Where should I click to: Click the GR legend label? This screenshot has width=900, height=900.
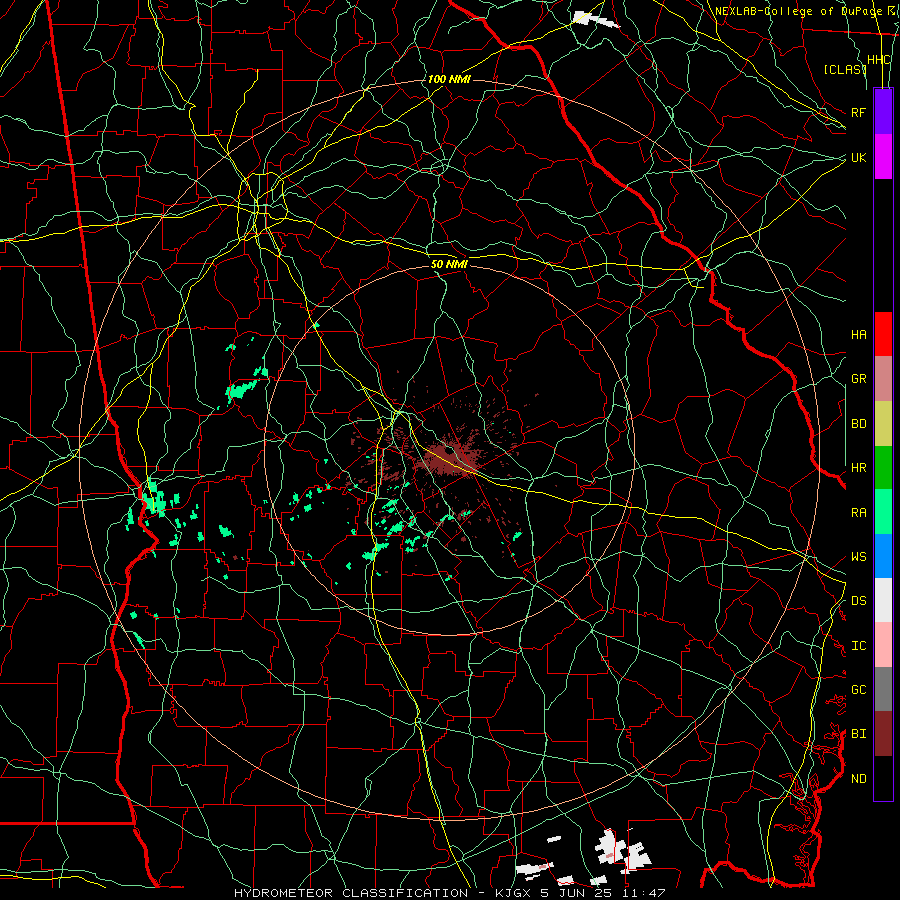tap(859, 379)
